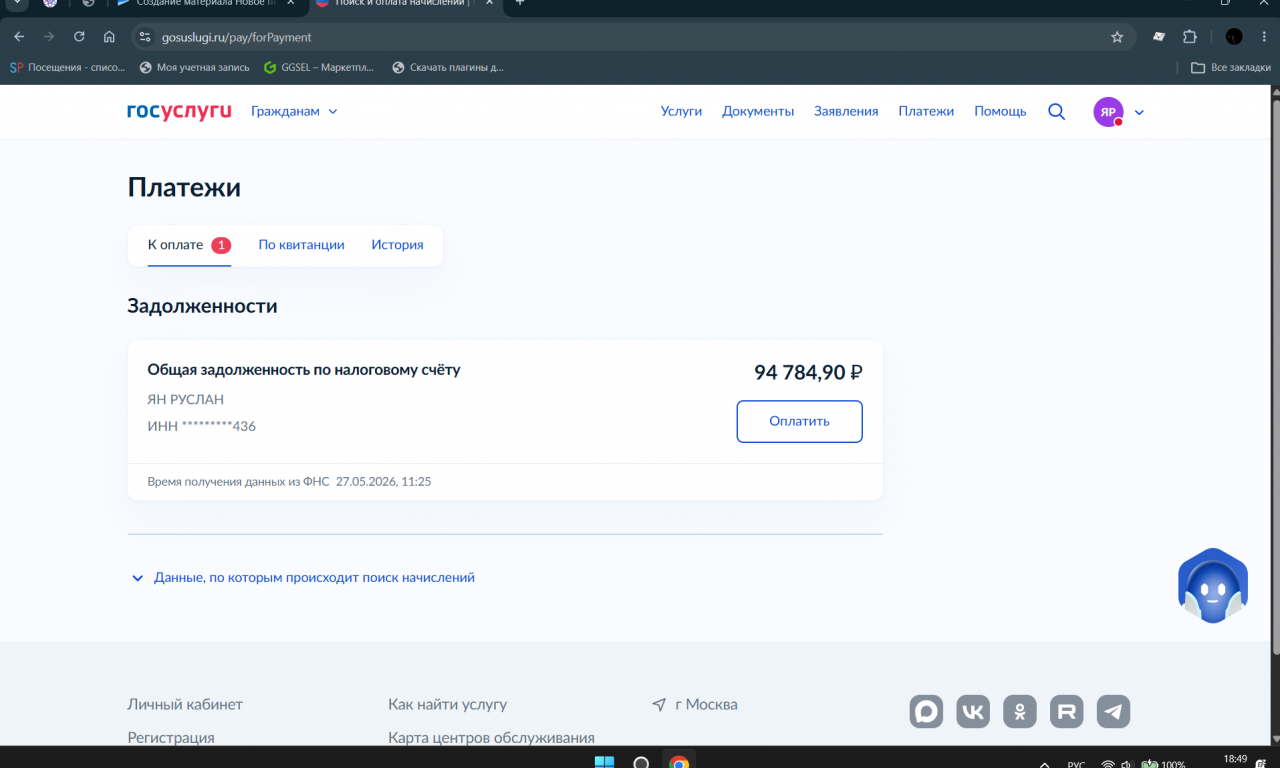This screenshot has width=1280, height=768.
Task: Open the Telegram footer icon
Action: pyautogui.click(x=1114, y=711)
